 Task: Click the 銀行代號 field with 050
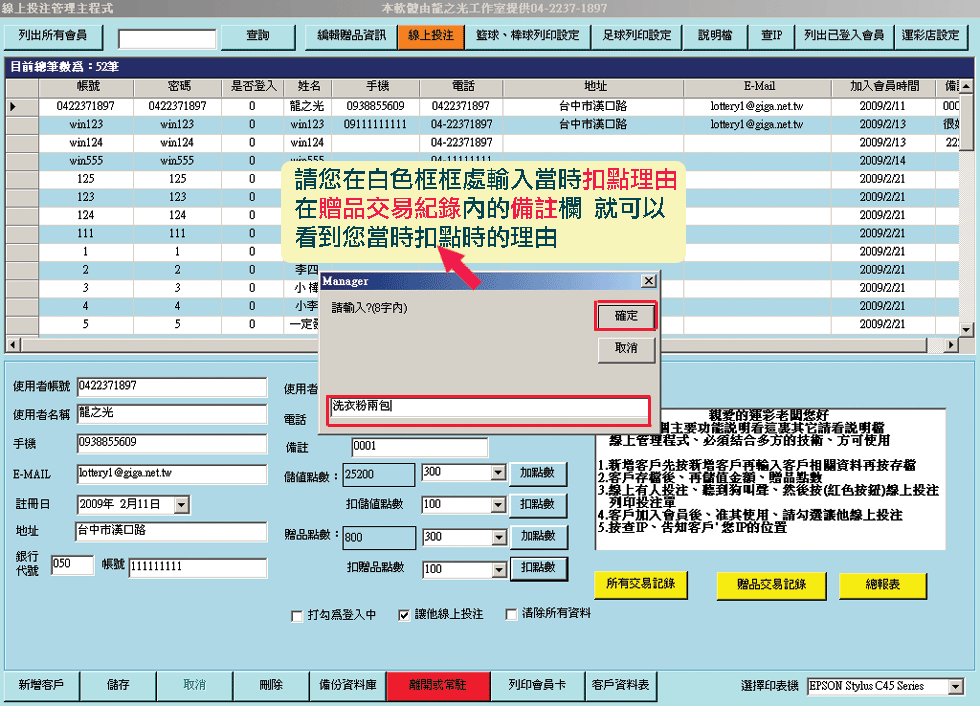(72, 564)
